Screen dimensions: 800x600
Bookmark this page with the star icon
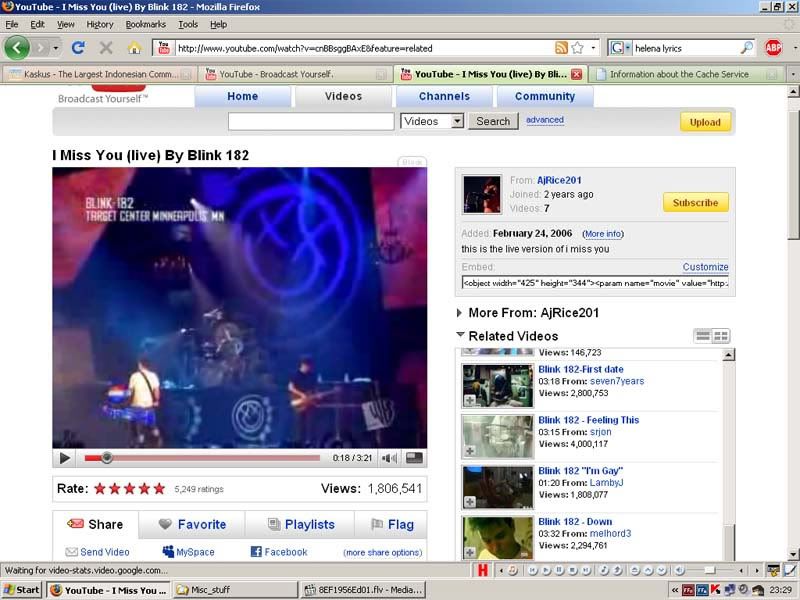tap(578, 48)
